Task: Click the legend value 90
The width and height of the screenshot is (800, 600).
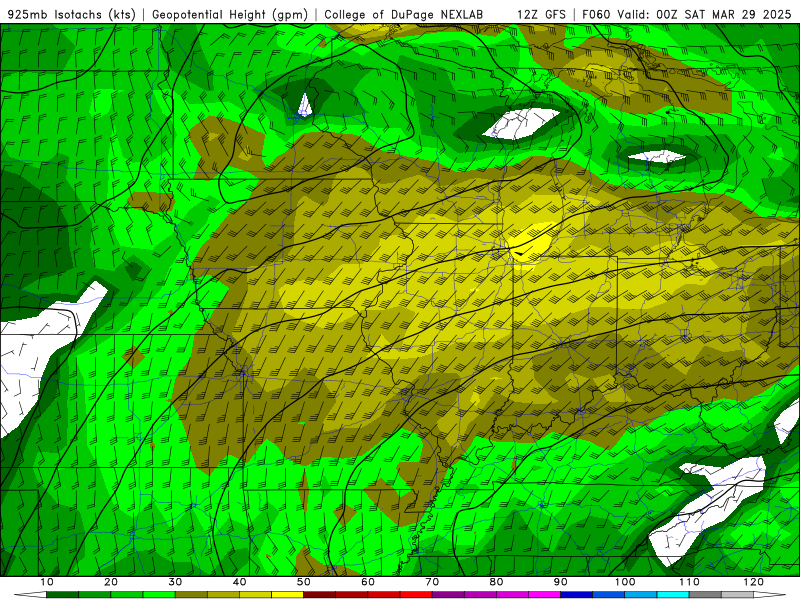Action: [561, 582]
